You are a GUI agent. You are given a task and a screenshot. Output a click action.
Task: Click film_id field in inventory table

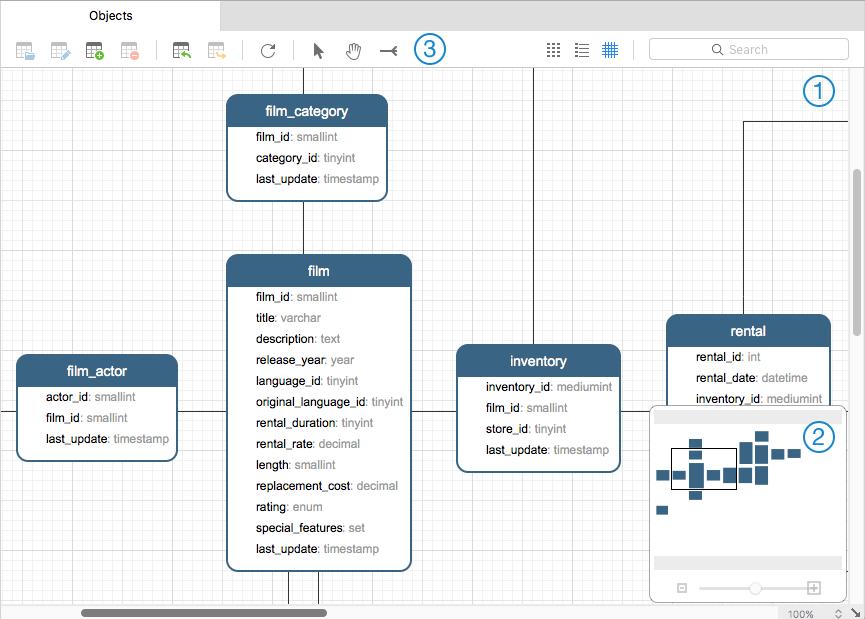point(526,408)
